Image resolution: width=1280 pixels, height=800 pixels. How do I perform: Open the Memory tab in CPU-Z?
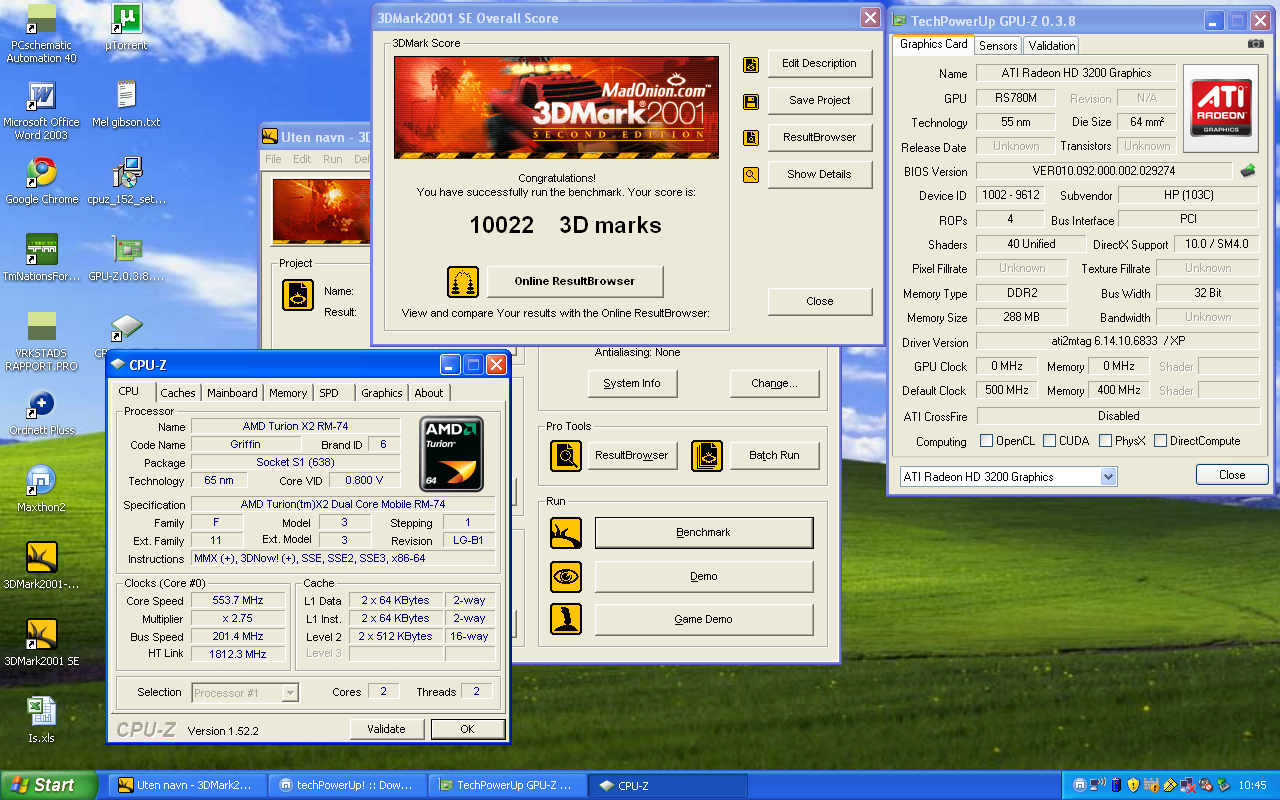288,393
